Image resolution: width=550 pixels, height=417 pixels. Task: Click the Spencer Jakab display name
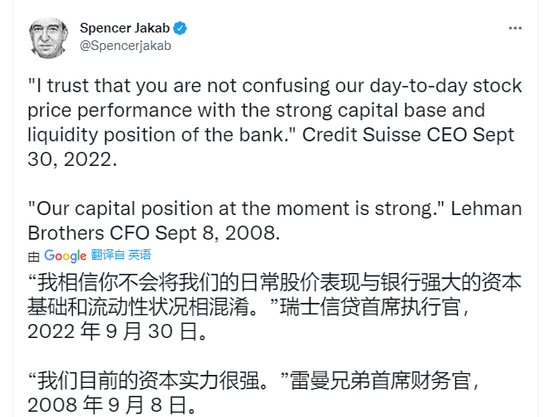click(125, 28)
